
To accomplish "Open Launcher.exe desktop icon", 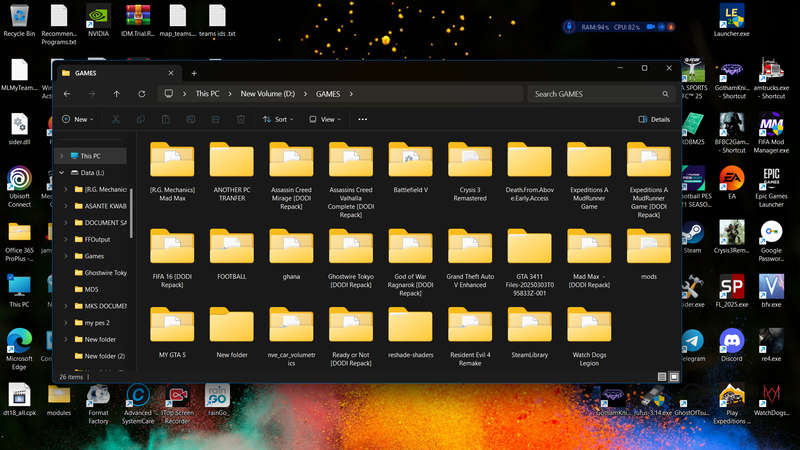I will (x=732, y=21).
